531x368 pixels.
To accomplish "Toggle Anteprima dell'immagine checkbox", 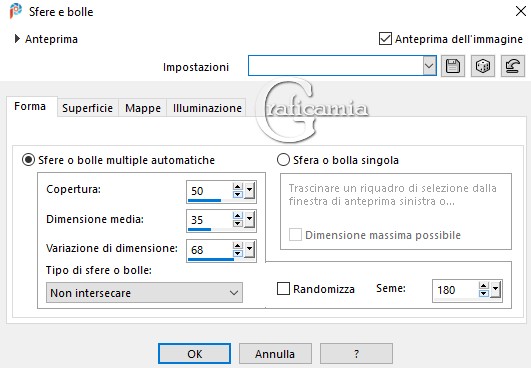I will point(385,39).
